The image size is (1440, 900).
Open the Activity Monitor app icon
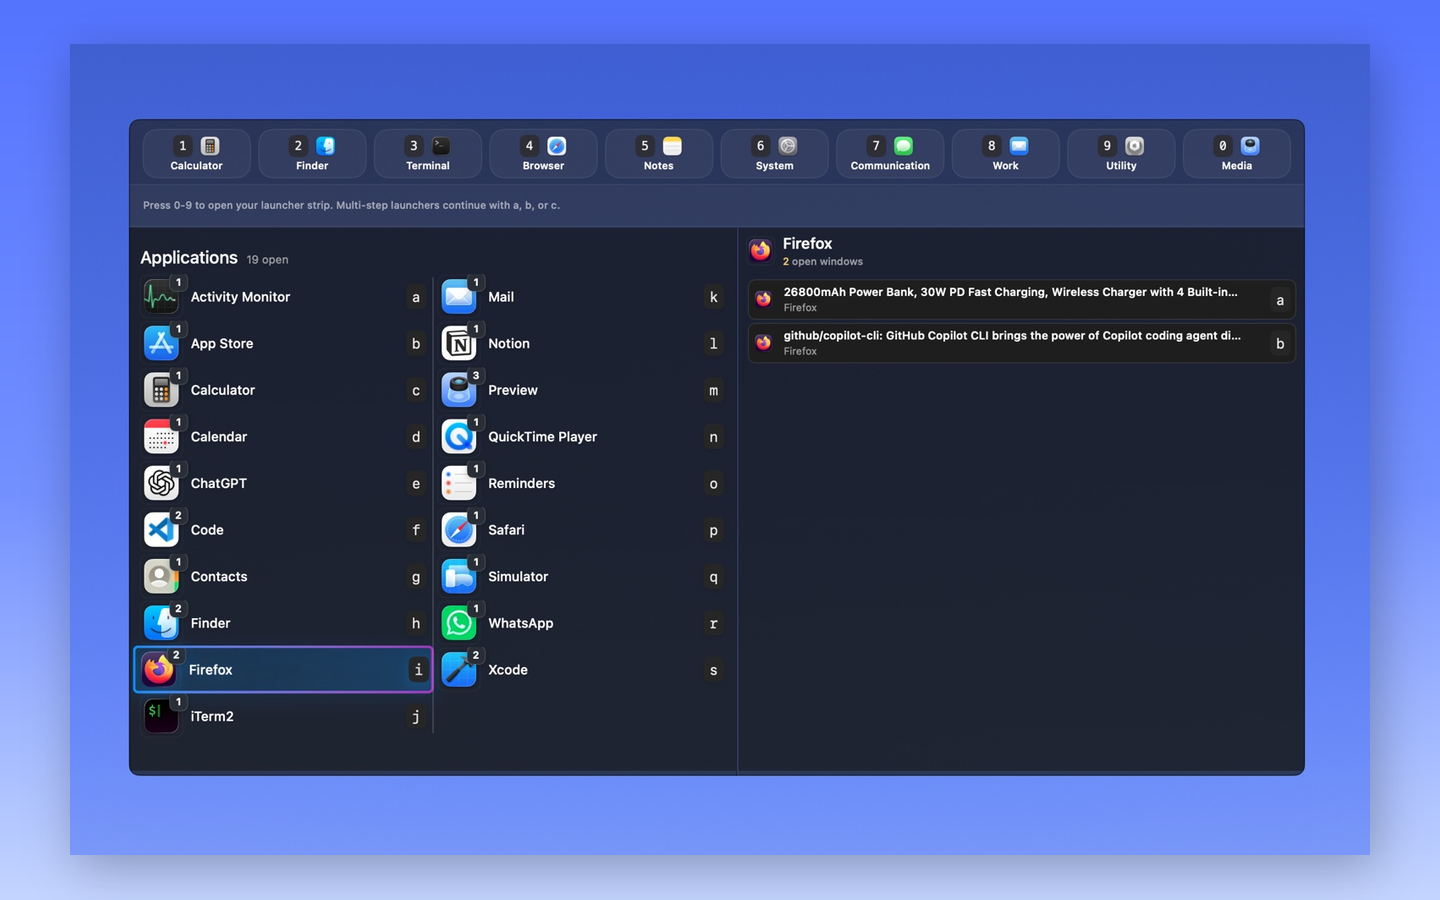click(x=161, y=297)
